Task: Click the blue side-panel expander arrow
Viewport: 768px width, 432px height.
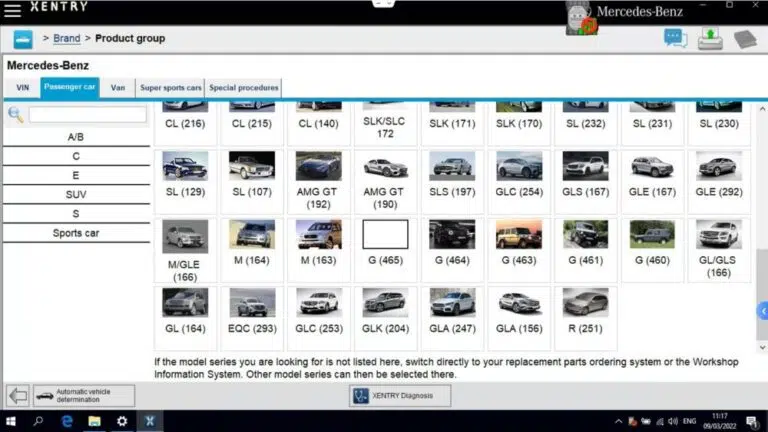Action: tap(762, 312)
